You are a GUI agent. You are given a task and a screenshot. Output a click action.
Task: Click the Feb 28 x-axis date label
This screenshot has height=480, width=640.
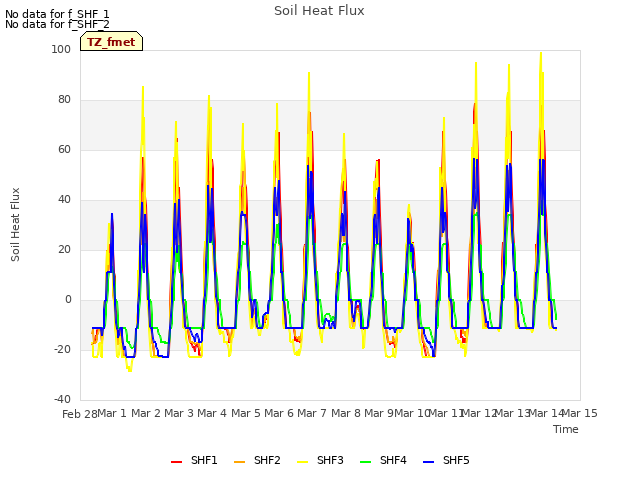[x=80, y=414]
